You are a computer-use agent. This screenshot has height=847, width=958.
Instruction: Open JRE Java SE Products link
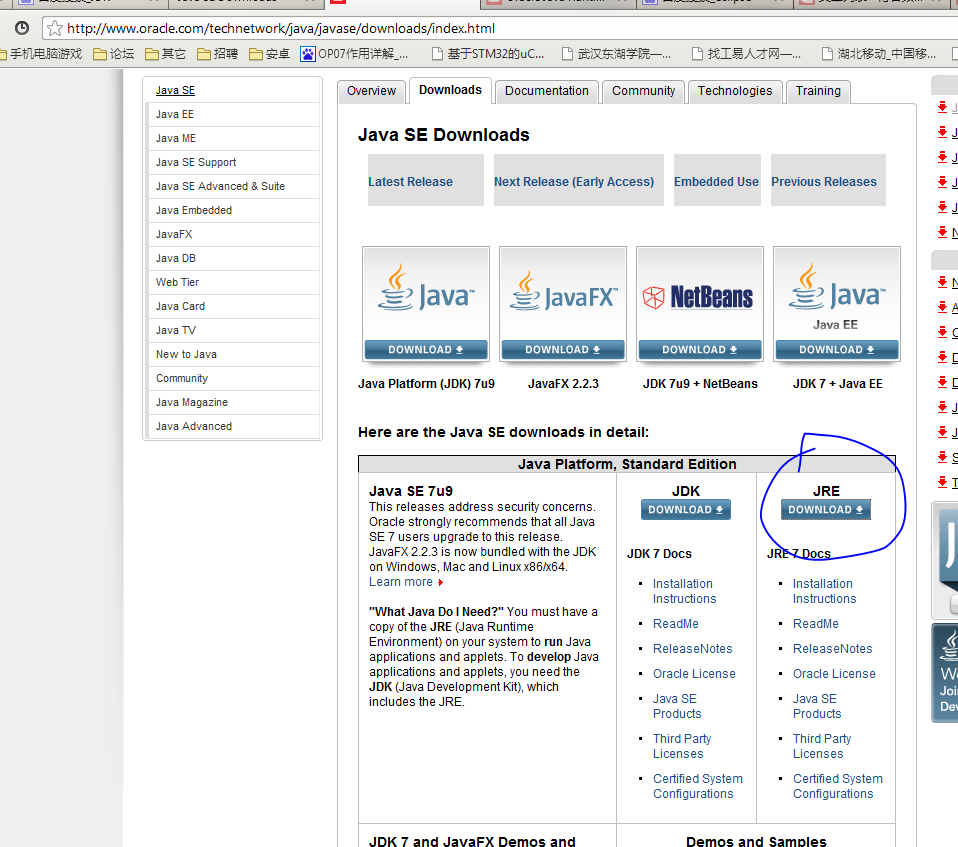point(817,706)
